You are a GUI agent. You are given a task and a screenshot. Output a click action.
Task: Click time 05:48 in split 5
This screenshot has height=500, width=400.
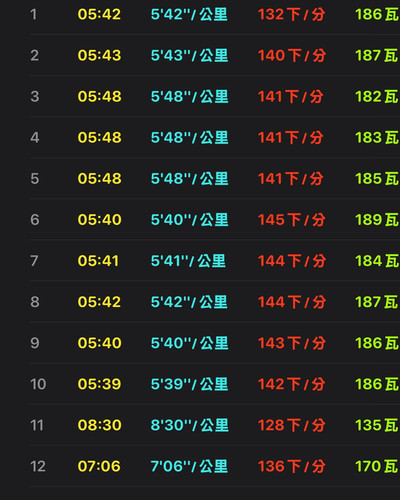(100, 178)
